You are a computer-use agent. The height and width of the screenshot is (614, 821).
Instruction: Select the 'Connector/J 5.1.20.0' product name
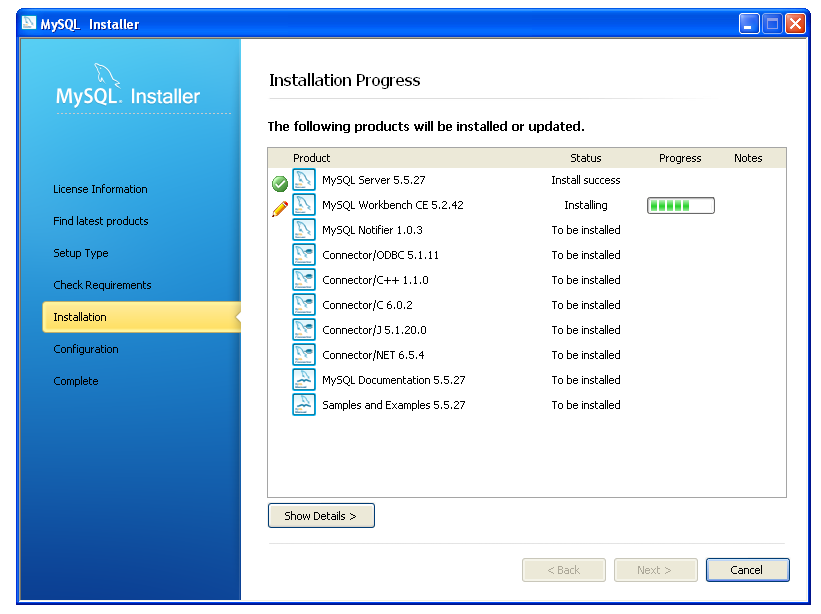(374, 330)
